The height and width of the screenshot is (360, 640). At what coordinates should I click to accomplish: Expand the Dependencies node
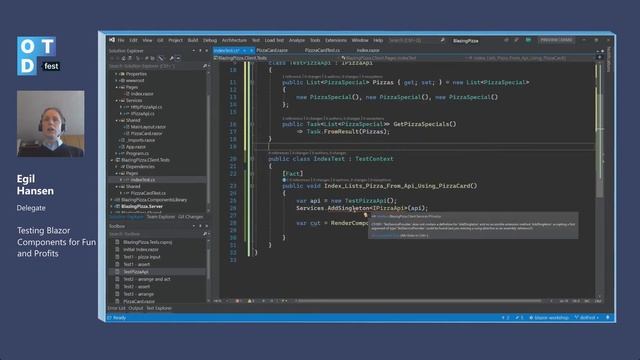click(x=116, y=167)
